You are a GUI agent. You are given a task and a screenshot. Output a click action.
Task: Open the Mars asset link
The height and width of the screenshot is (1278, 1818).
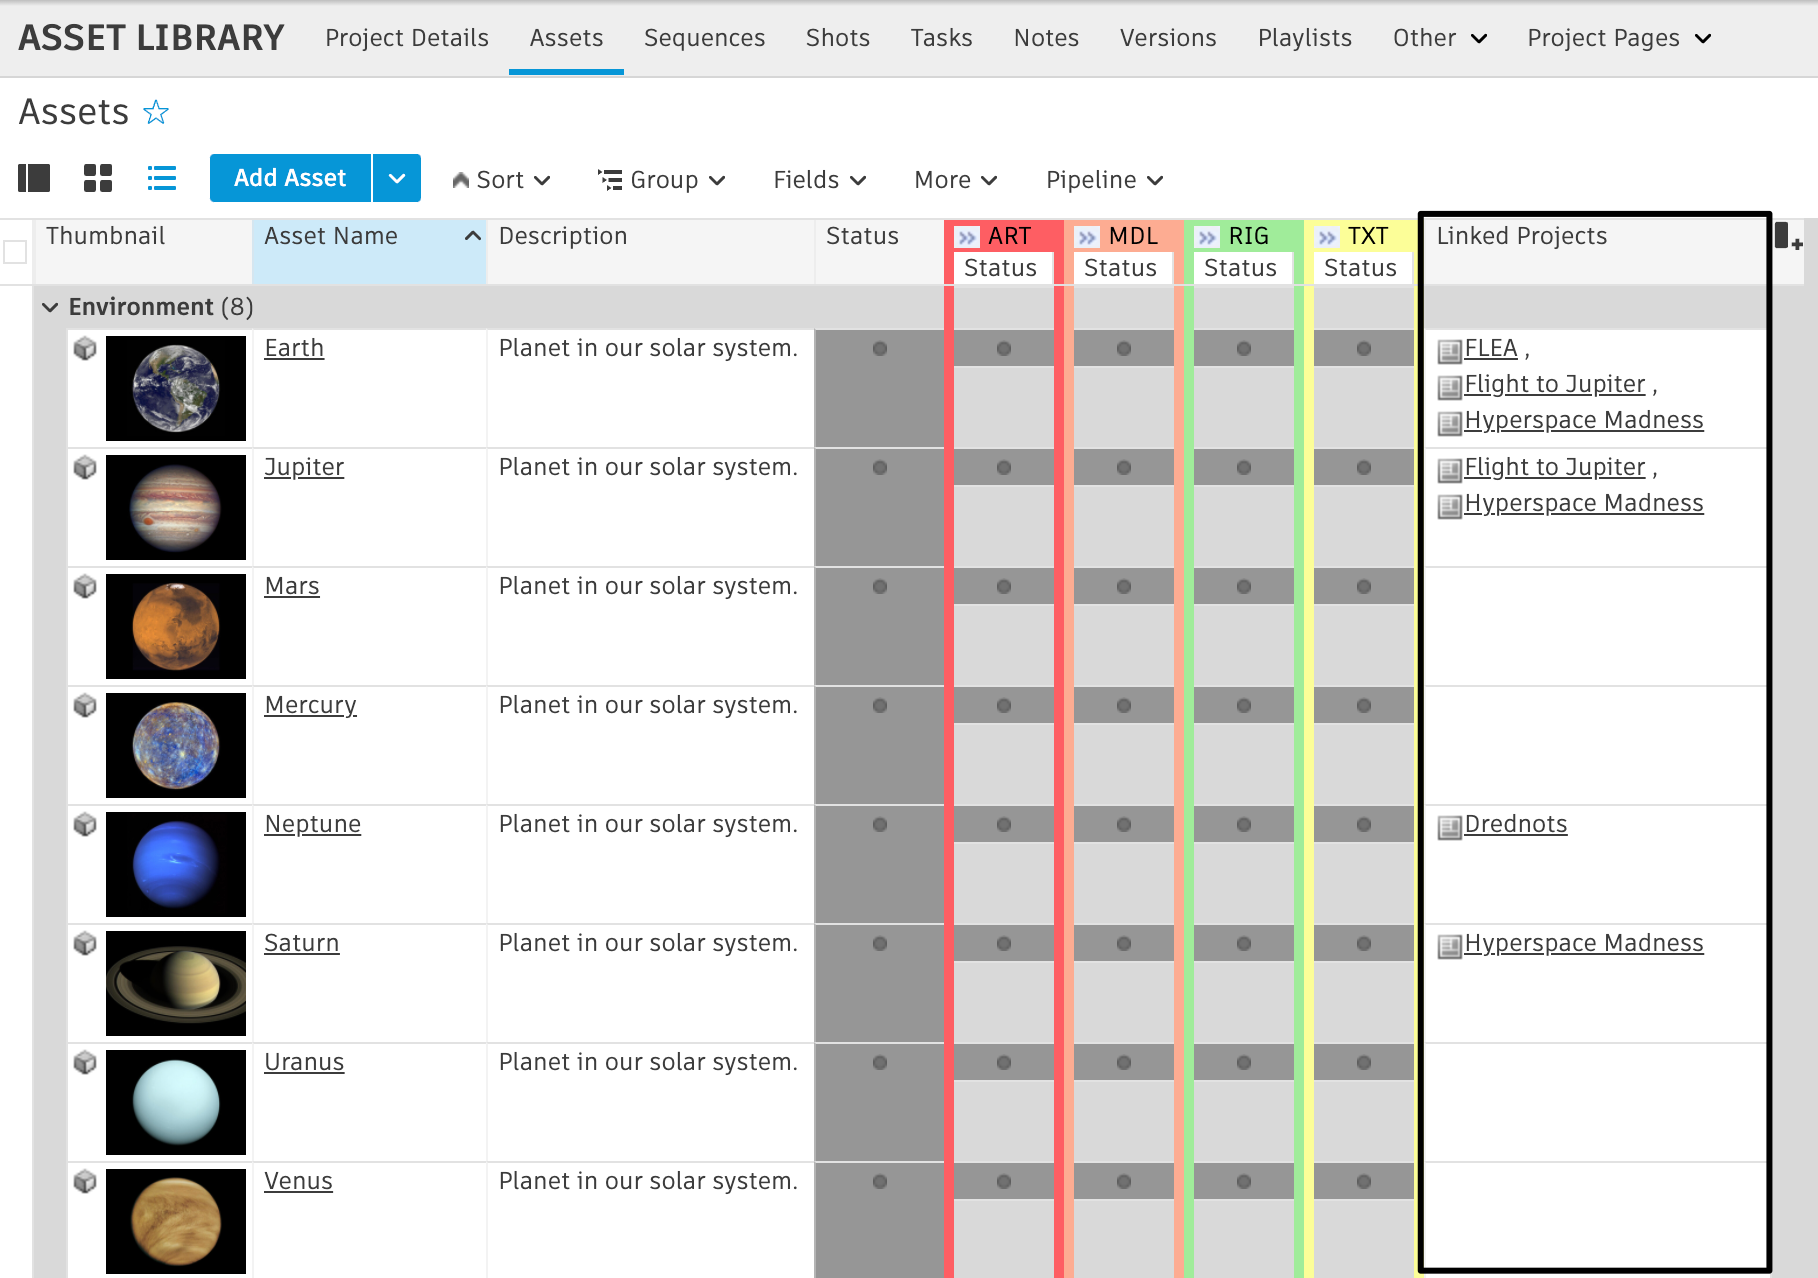292,586
